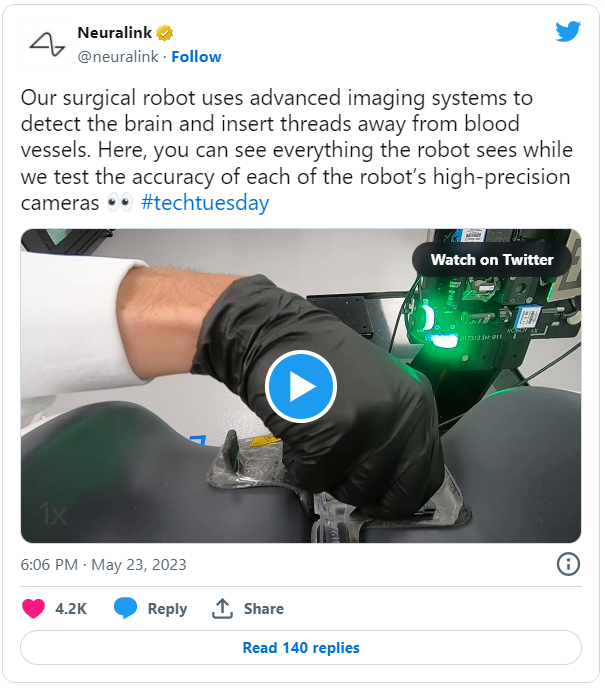This screenshot has width=605, height=695.
Task: Open the #techtuesday hashtag
Action: (x=205, y=203)
